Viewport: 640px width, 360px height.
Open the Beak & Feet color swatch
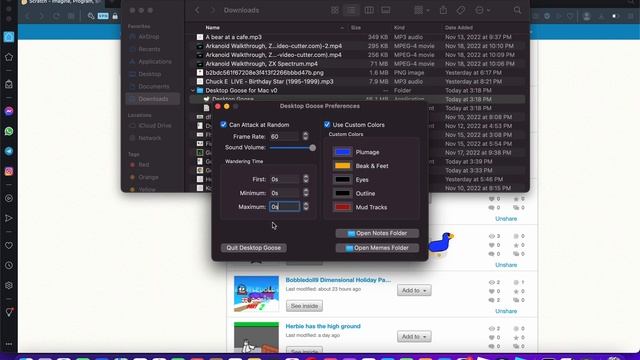point(342,166)
